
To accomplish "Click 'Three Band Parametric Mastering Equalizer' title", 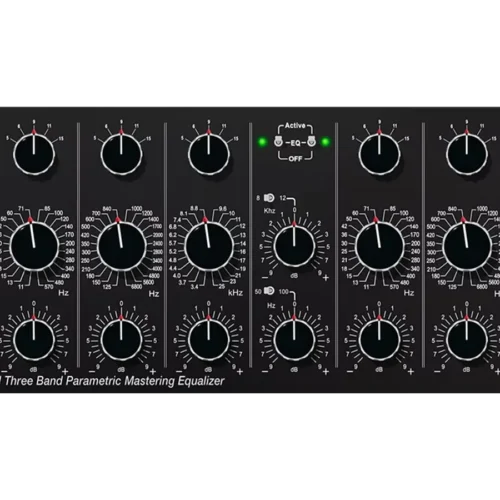I will (114, 381).
